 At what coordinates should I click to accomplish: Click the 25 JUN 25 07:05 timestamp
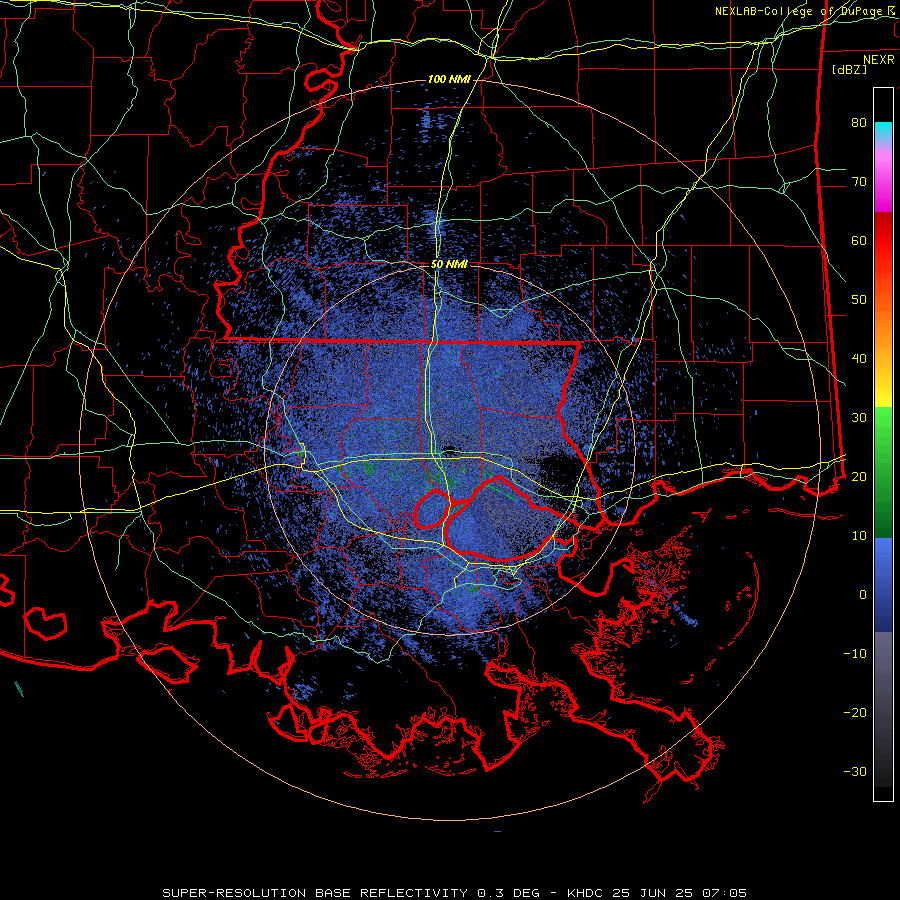[x=680, y=893]
